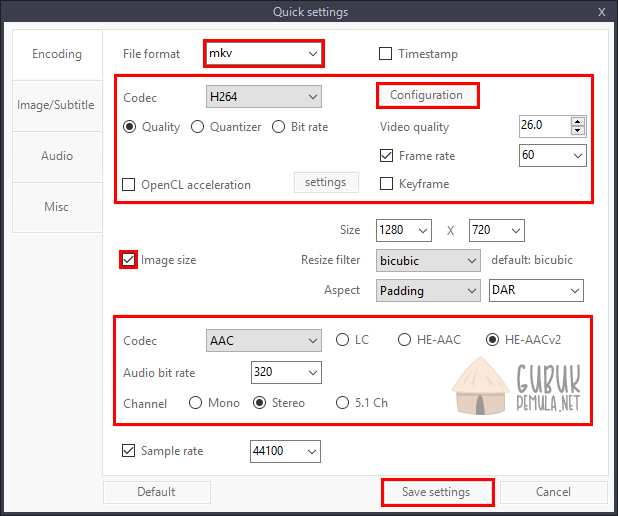Enable OpenCL acceleration checkbox
The image size is (618, 516).
(x=128, y=184)
